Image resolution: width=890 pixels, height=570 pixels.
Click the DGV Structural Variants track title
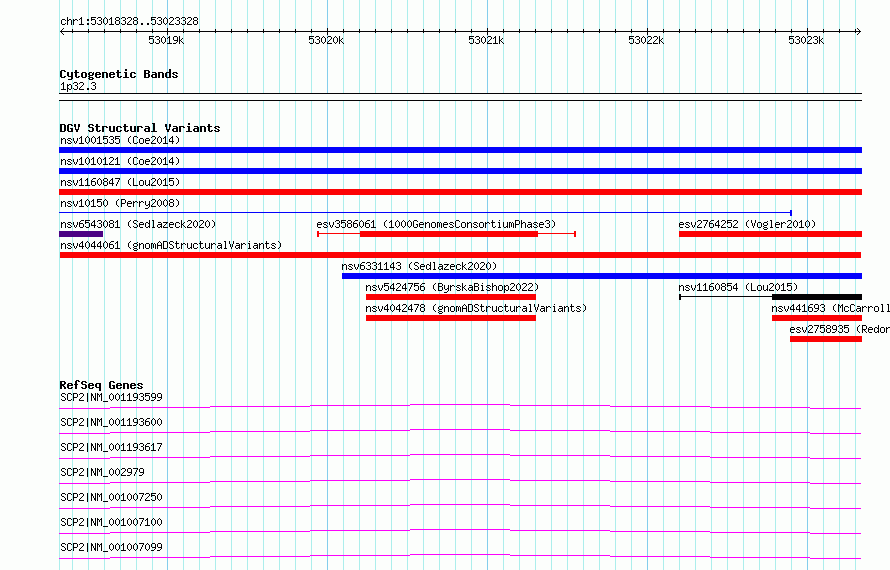(140, 128)
